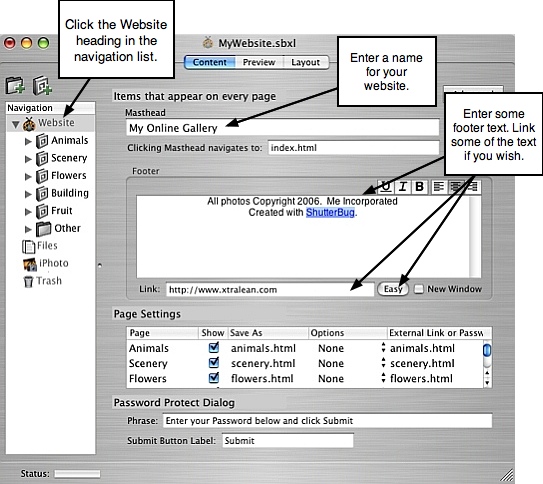Image resolution: width=543 pixels, height=484 pixels.
Task: Click the add gallery page toolbar icon
Action: 42,85
